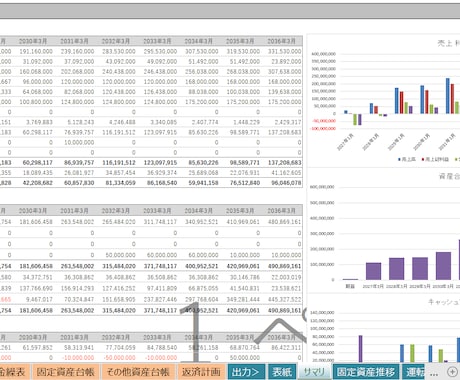Select cell with value 41,162,605

(286, 173)
